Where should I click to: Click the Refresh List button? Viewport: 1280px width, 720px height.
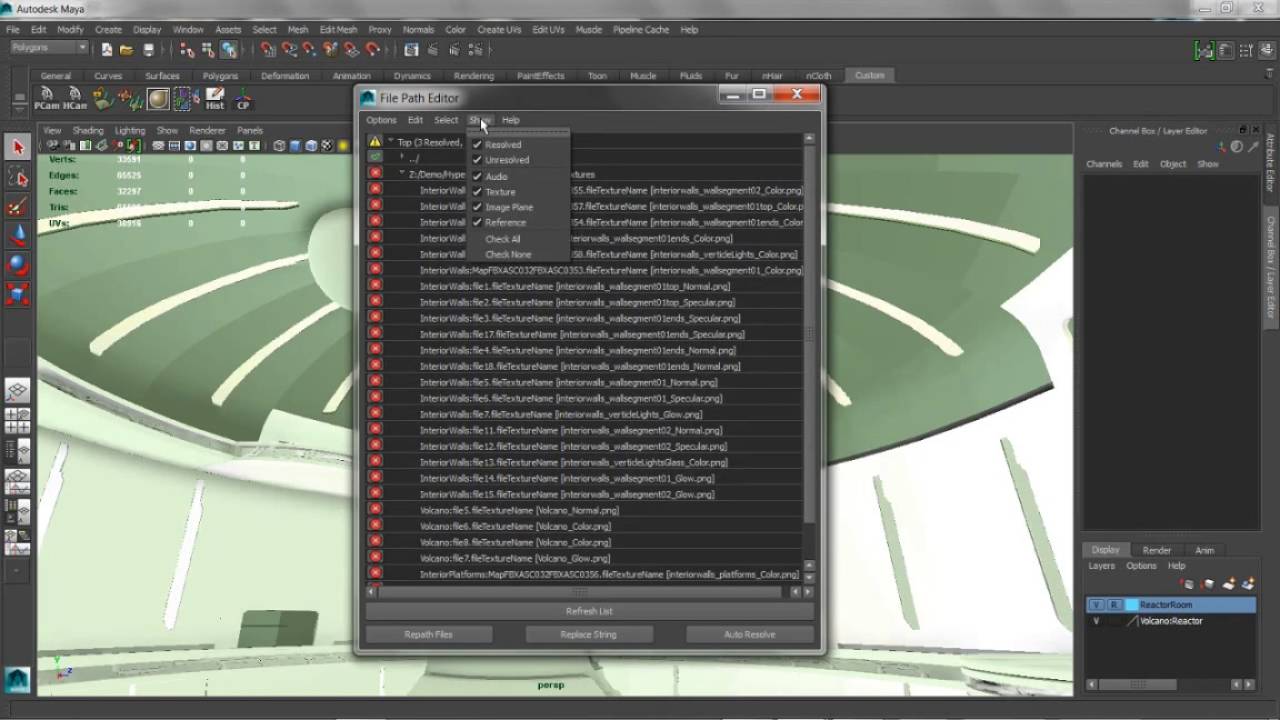coord(589,611)
